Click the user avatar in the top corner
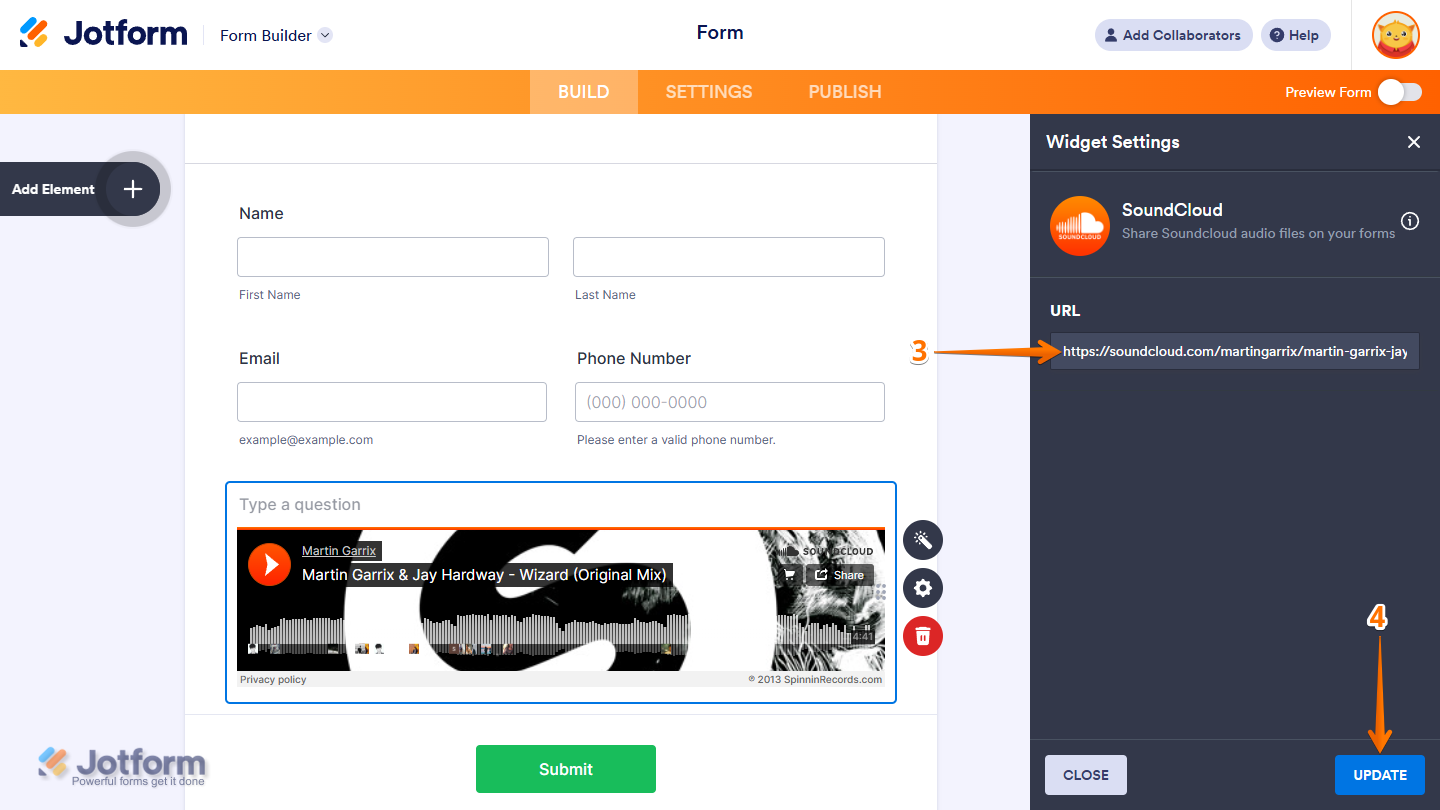1440x810 pixels. (x=1394, y=34)
